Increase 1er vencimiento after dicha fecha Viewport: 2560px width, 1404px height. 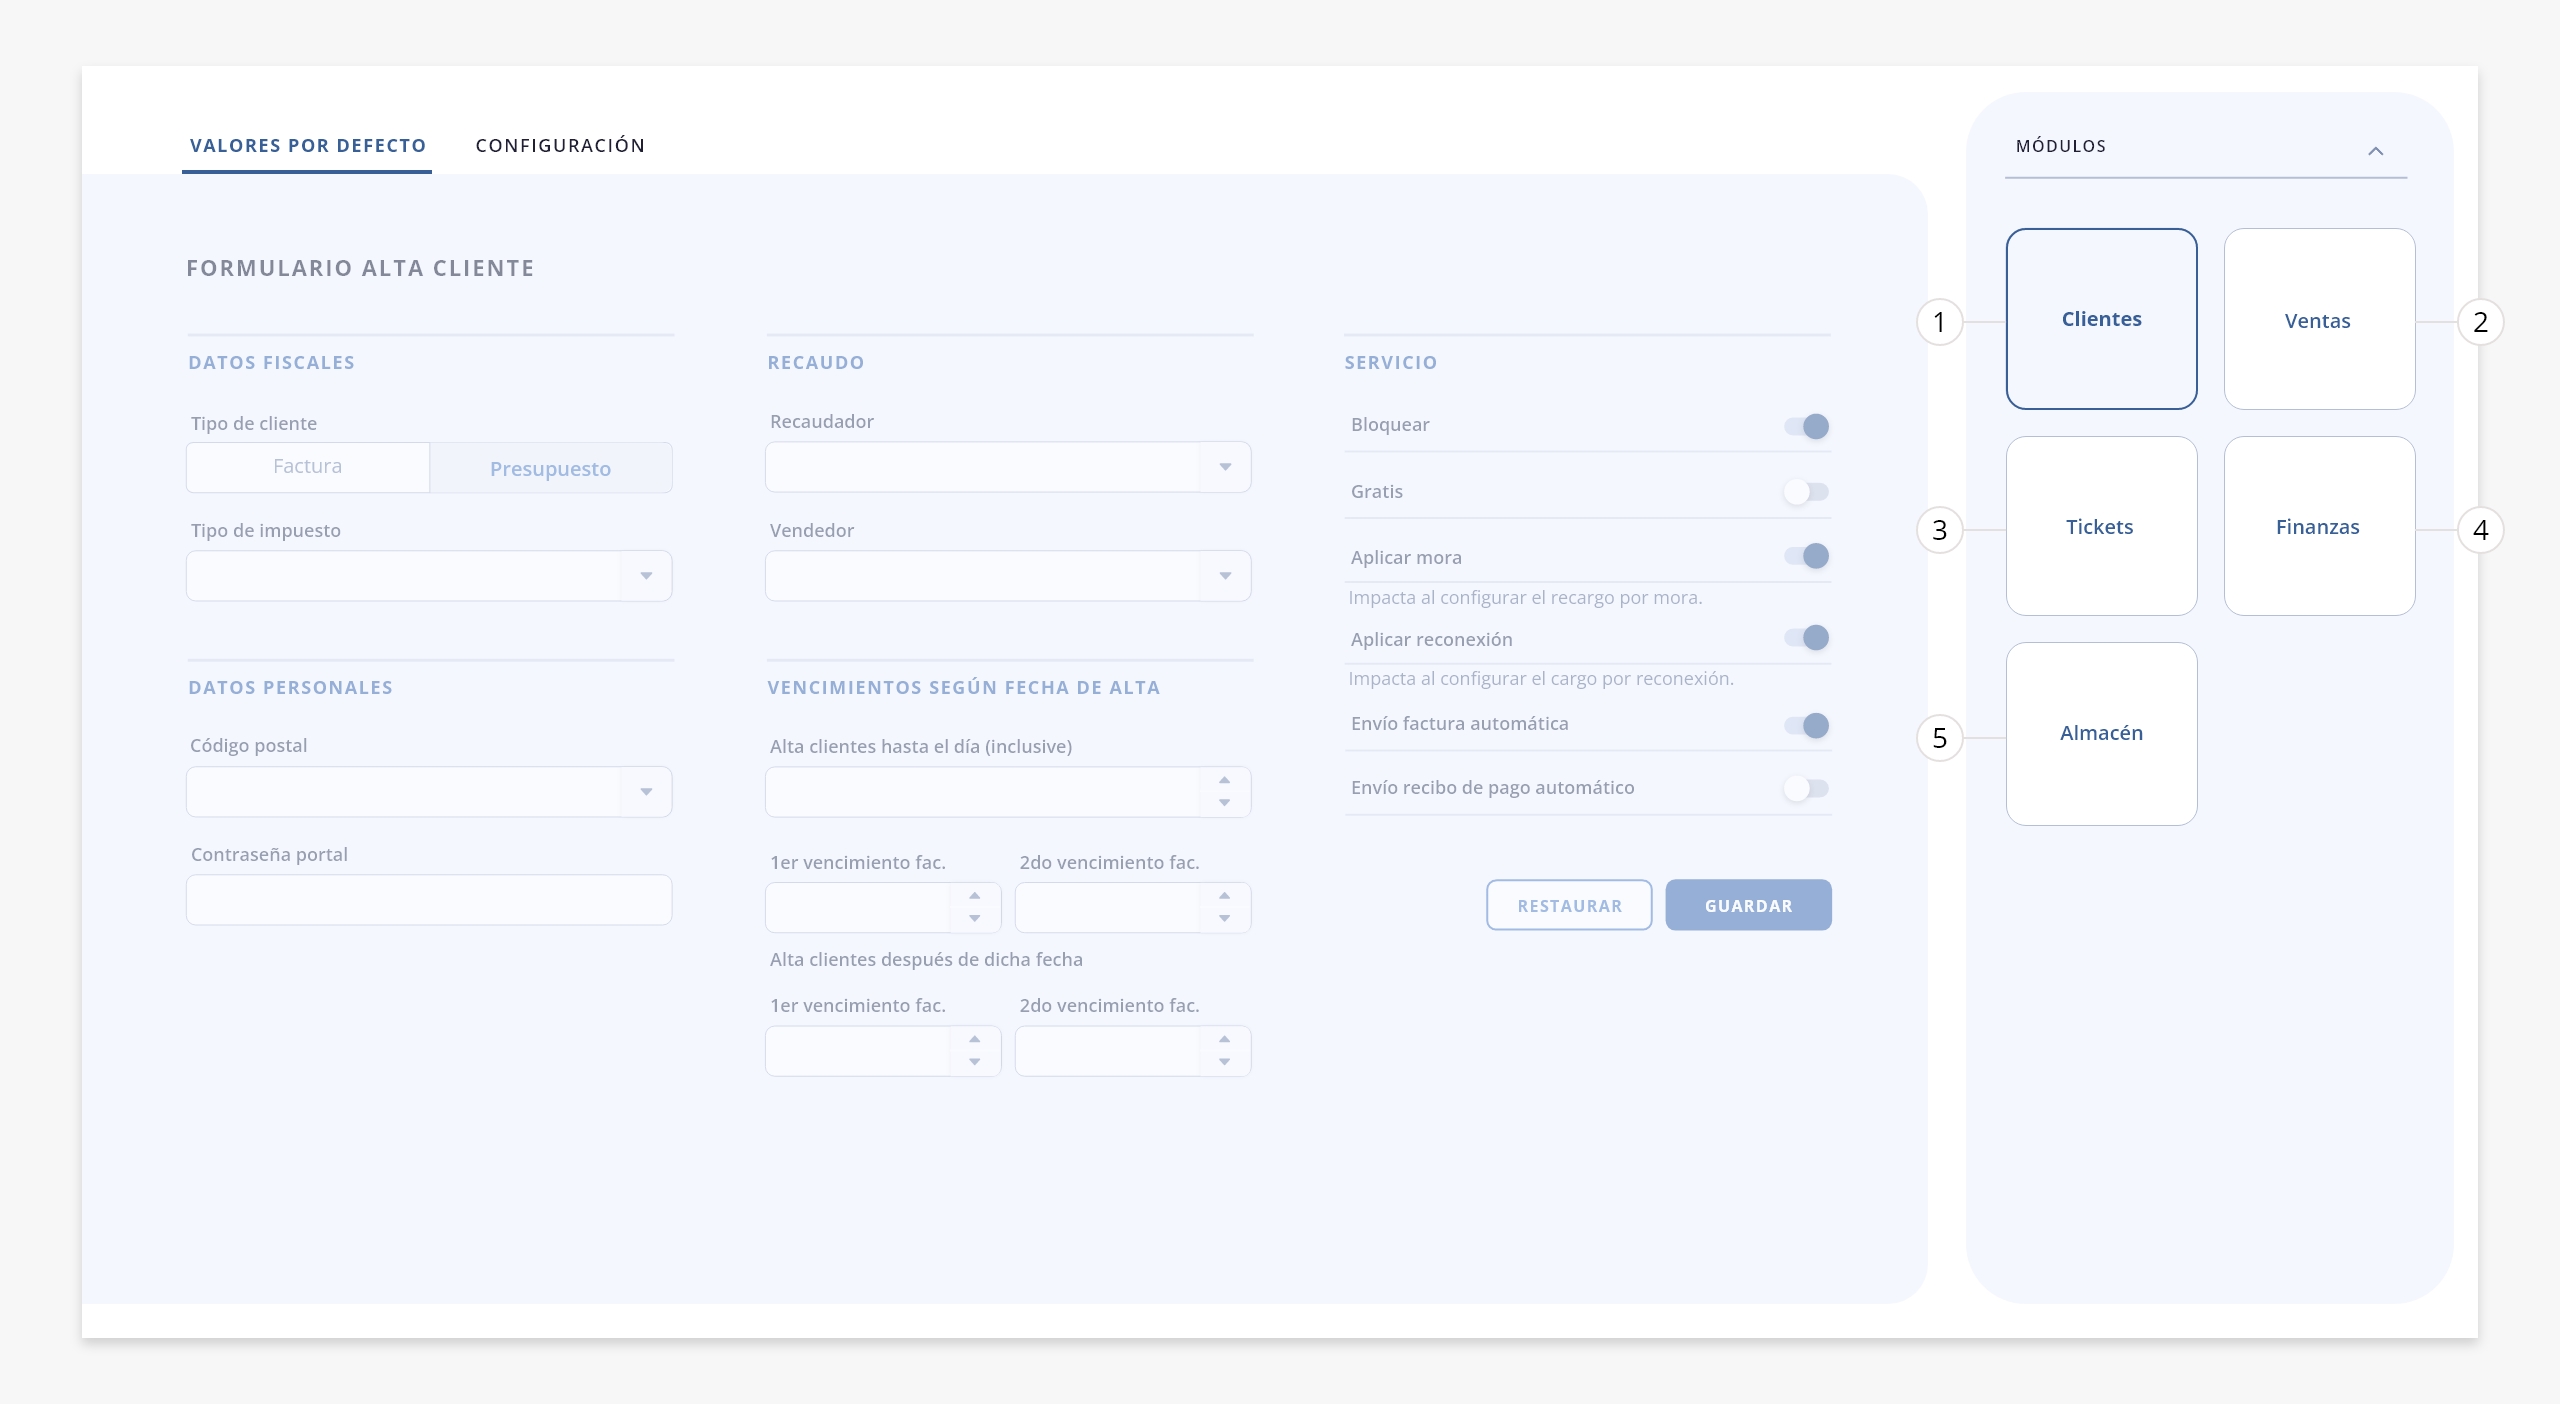click(x=974, y=1039)
